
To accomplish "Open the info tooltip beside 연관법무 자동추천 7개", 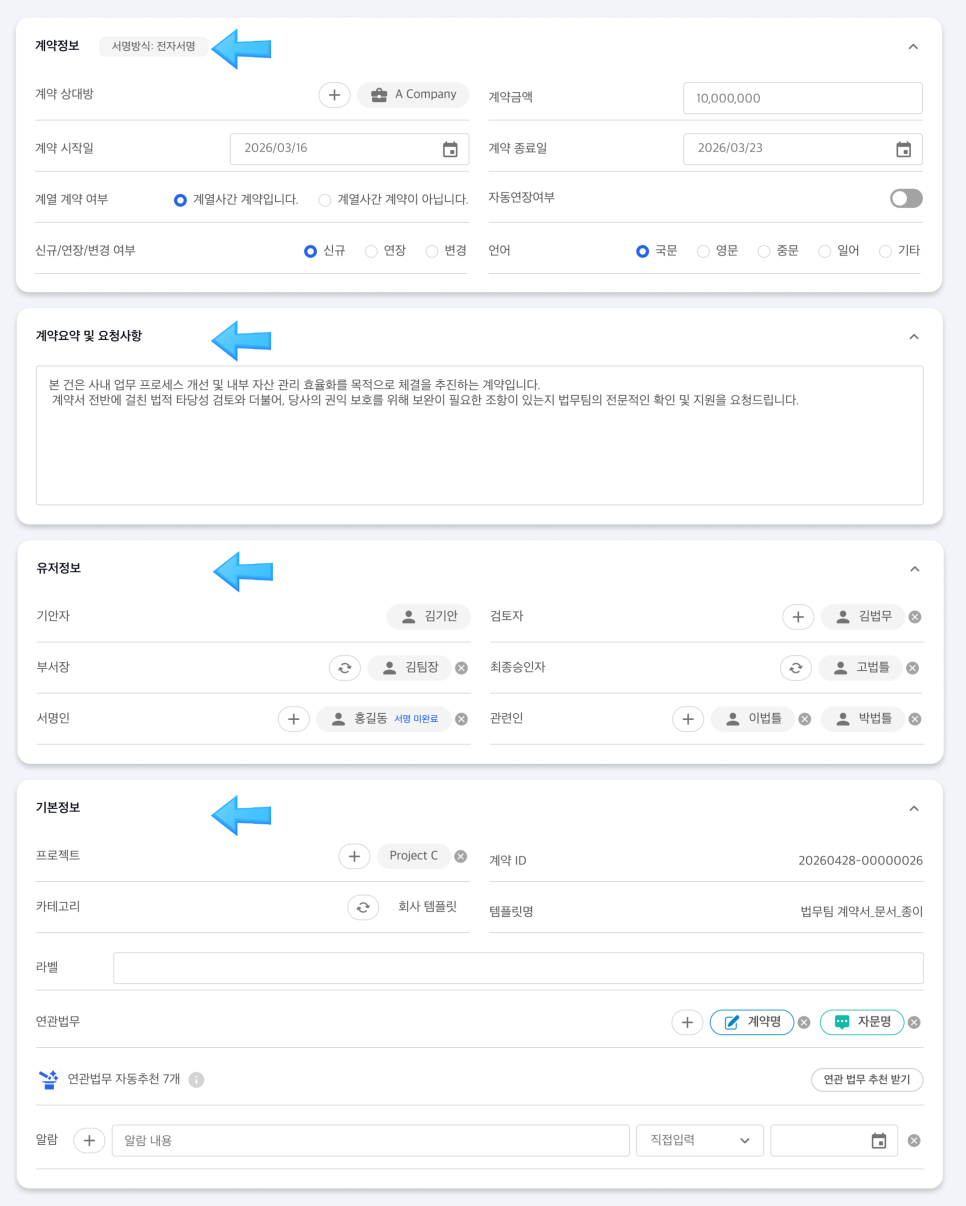I will pyautogui.click(x=197, y=1080).
